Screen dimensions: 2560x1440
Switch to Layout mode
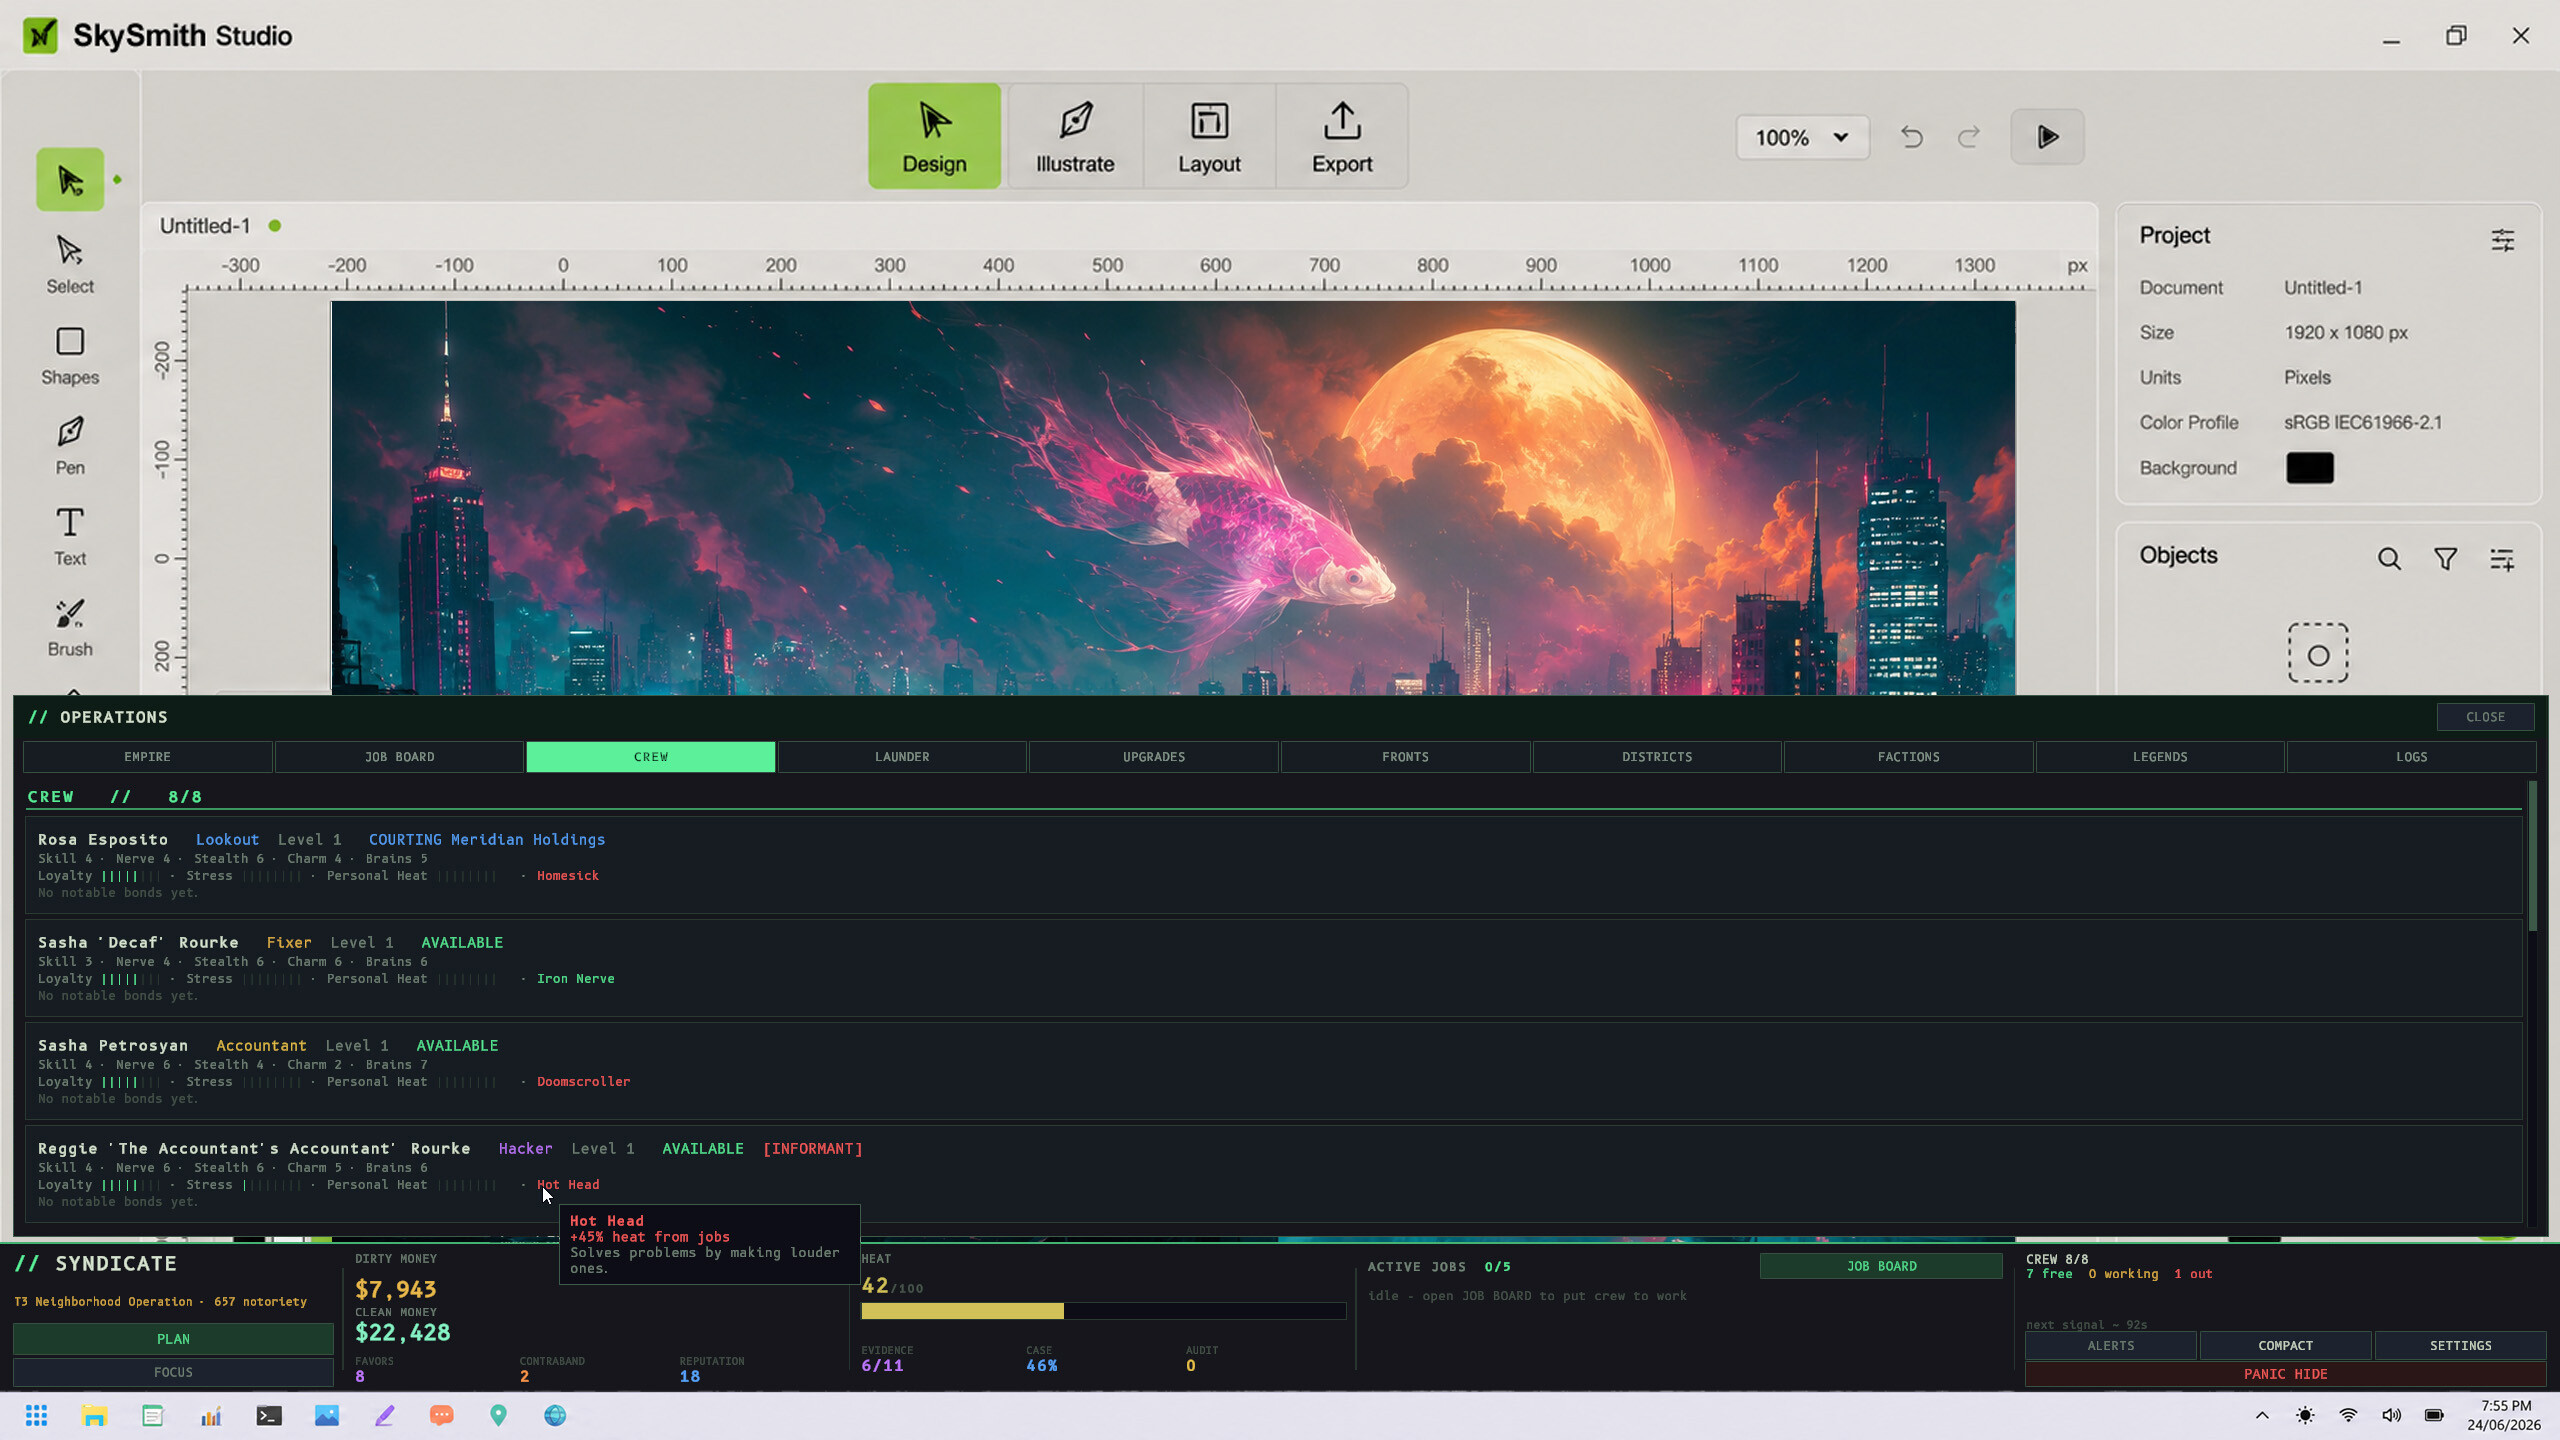pyautogui.click(x=1209, y=136)
